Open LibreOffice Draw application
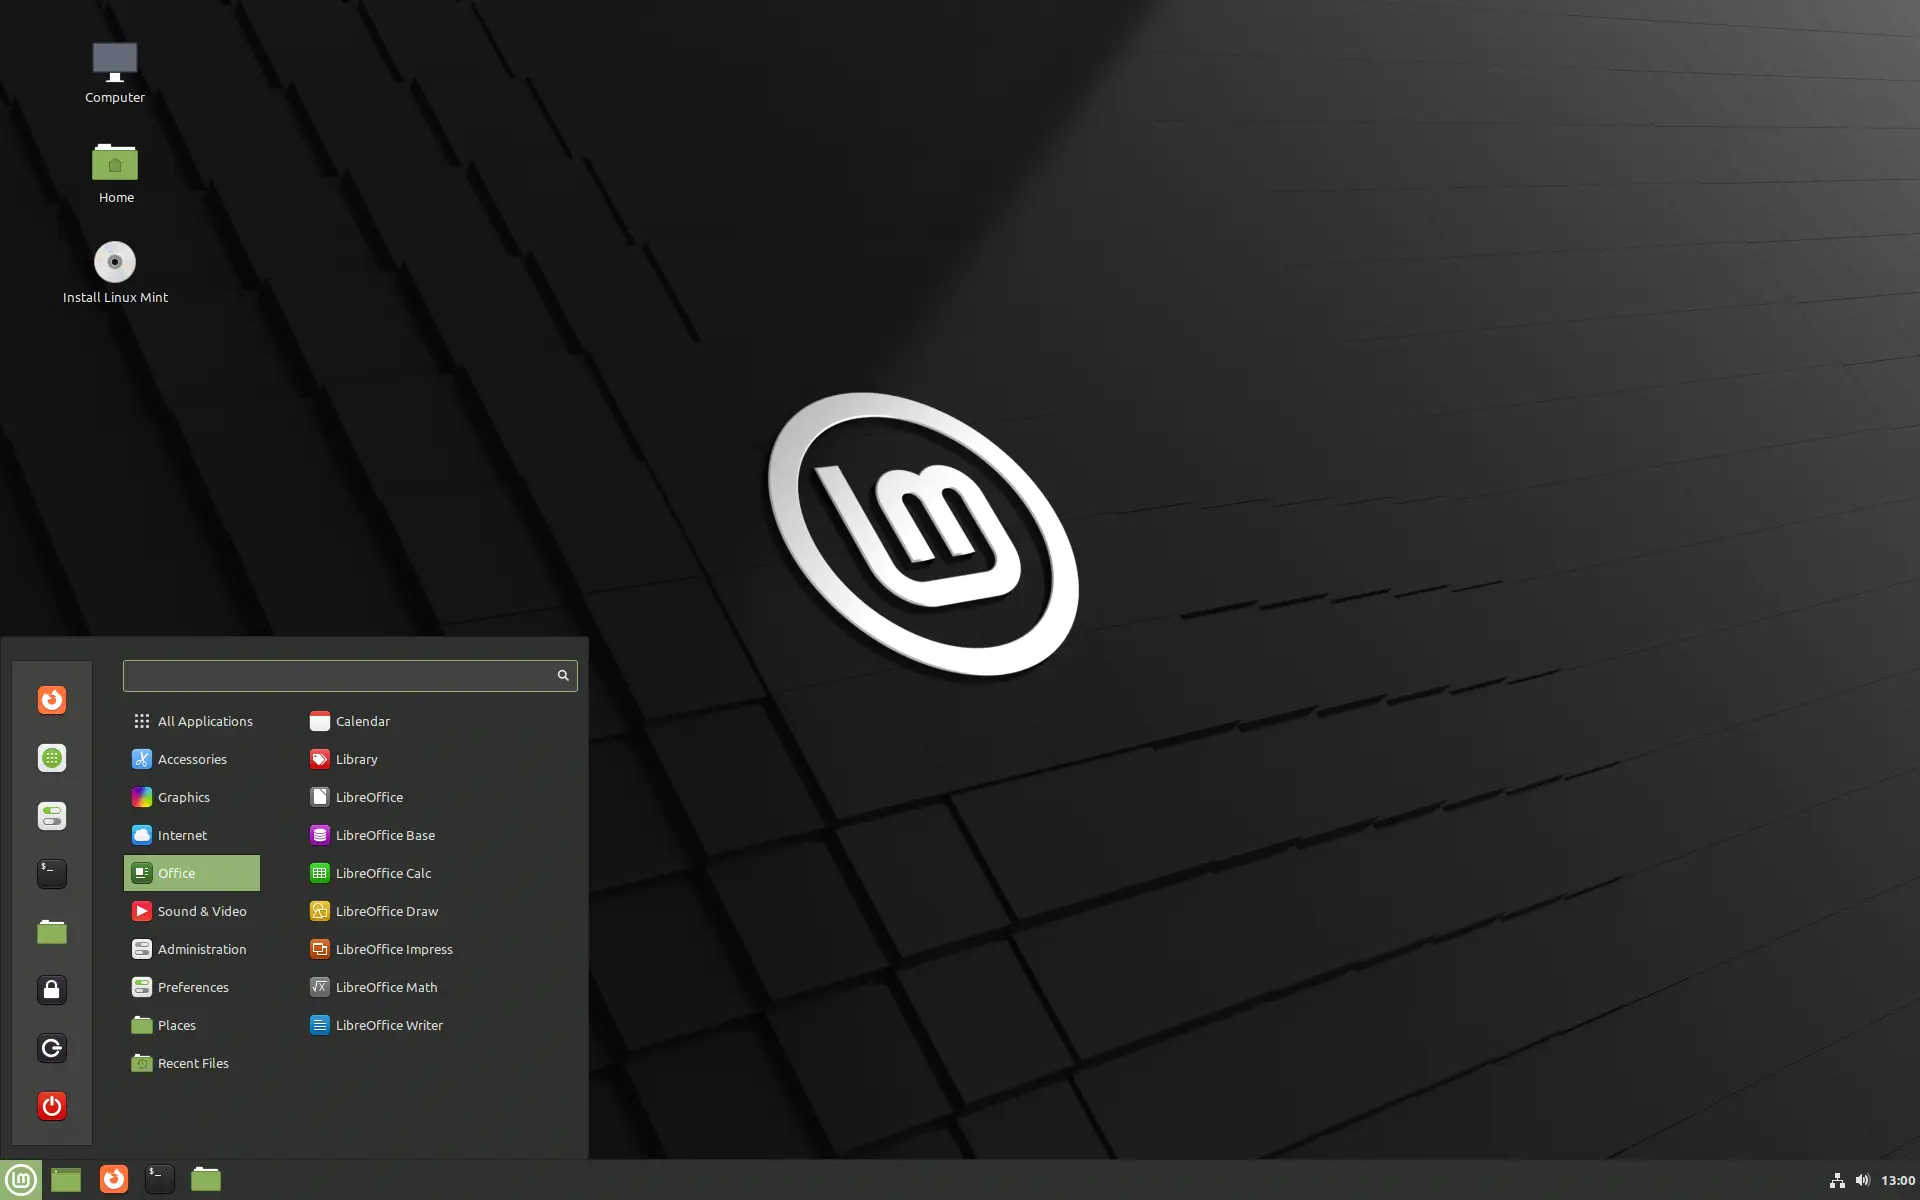The width and height of the screenshot is (1920, 1200). [x=384, y=910]
